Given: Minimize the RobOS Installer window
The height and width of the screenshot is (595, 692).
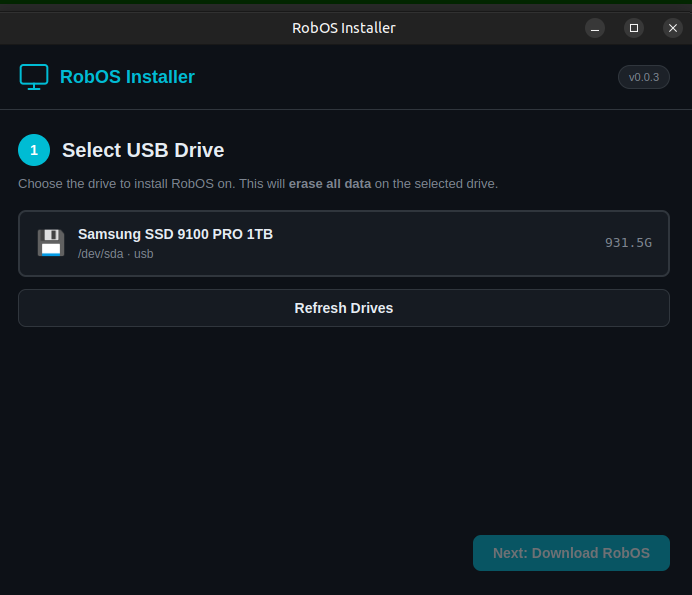Looking at the screenshot, I should coord(595,28).
